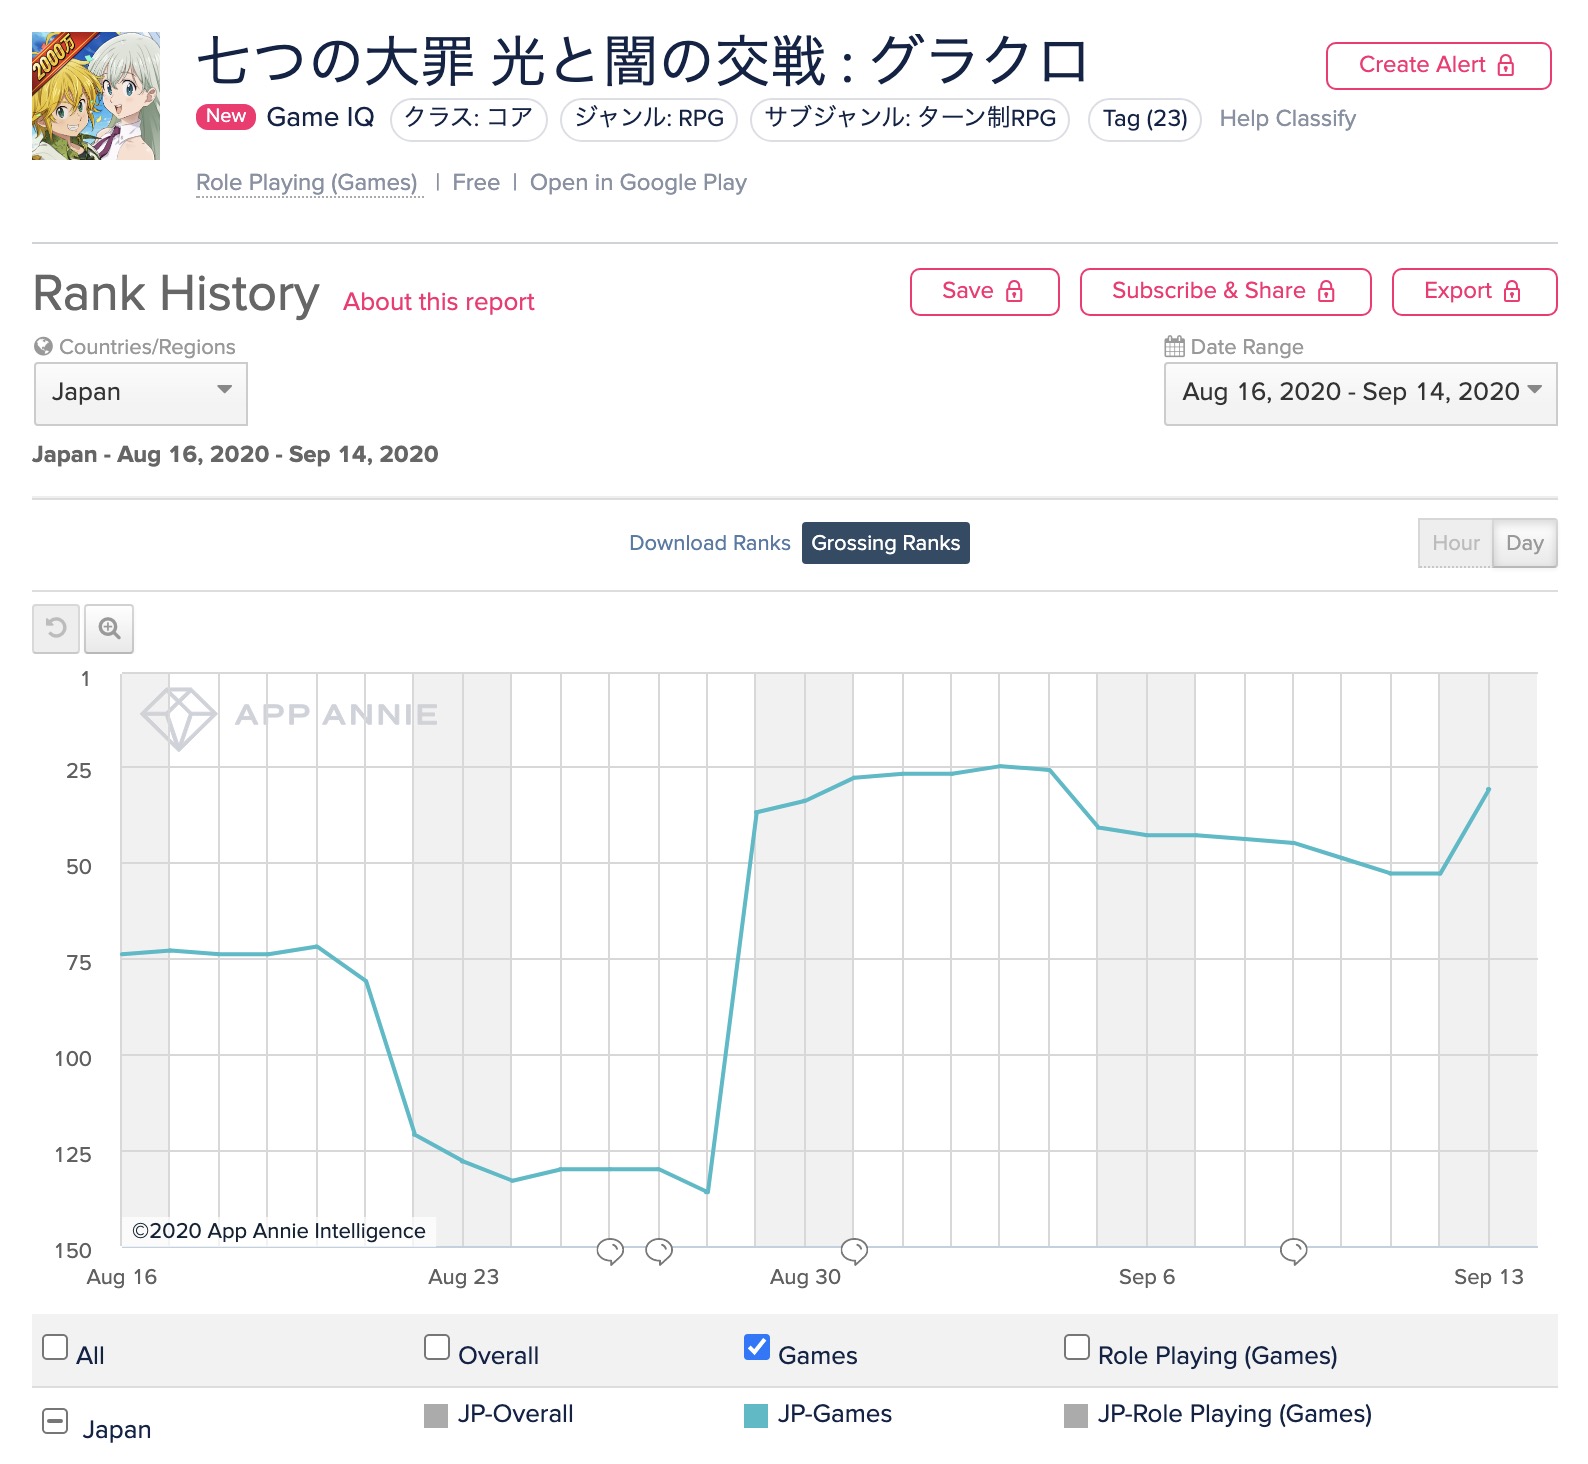Click the lock icon on Create Alert
1588x1464 pixels.
point(1506,65)
